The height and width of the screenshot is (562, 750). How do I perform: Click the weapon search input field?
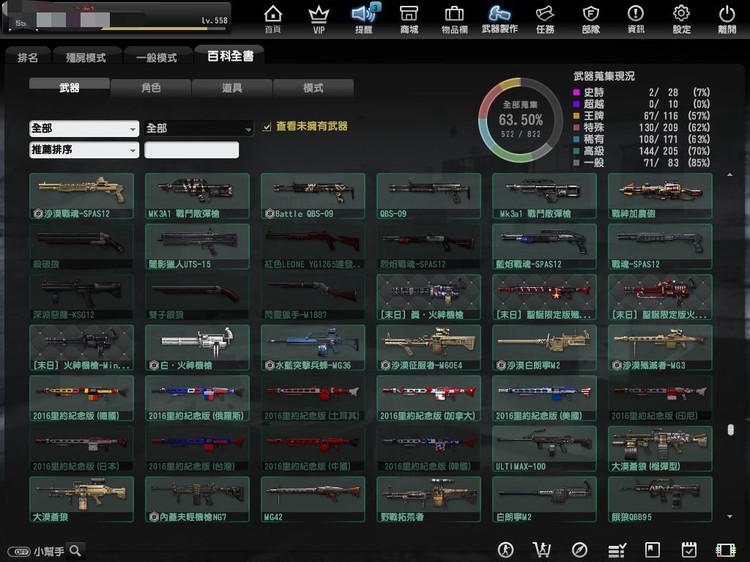(x=191, y=150)
